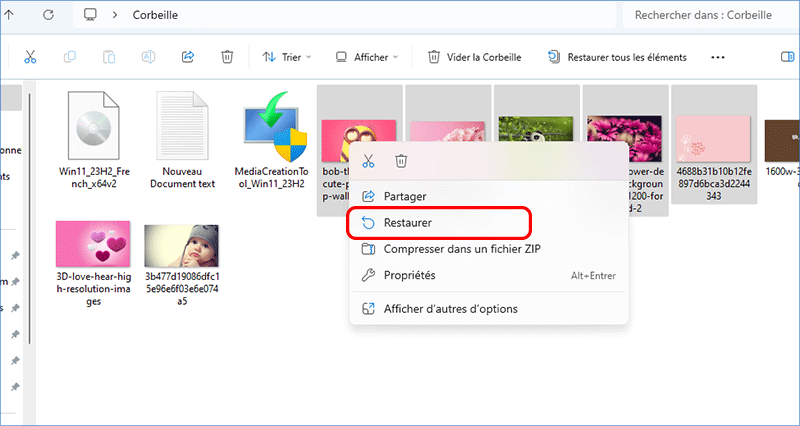Click Afficher d'autres options entry
Screen dimensions: 800x426
click(x=450, y=309)
